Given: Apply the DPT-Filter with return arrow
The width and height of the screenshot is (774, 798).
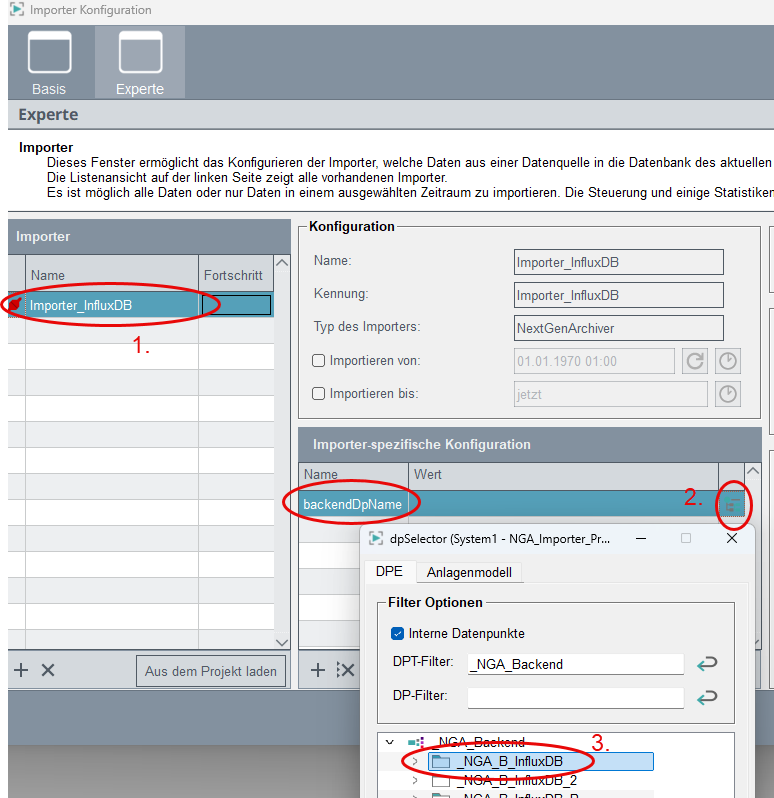Looking at the screenshot, I should pos(707,664).
